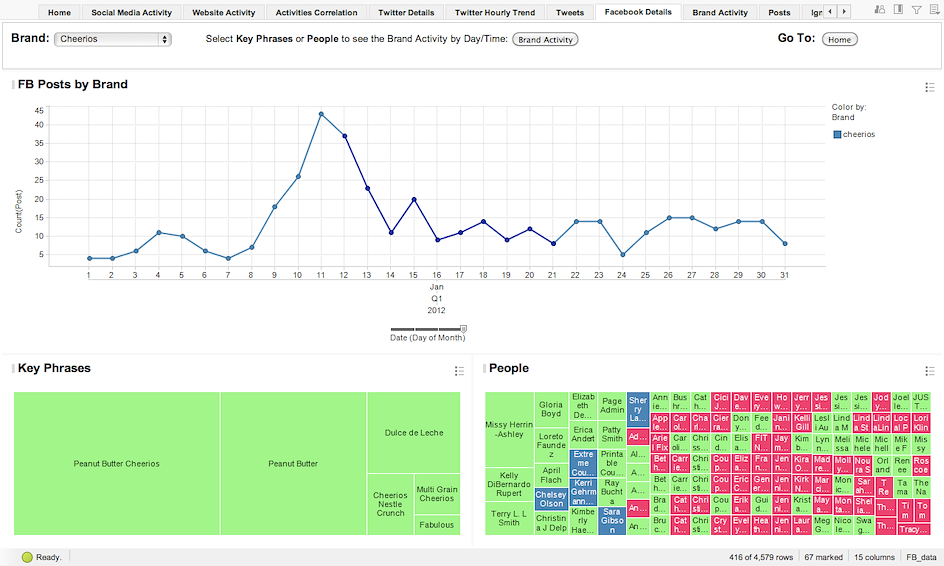The image size is (944, 566).
Task: Select the data point at day 15
Action: [414, 199]
